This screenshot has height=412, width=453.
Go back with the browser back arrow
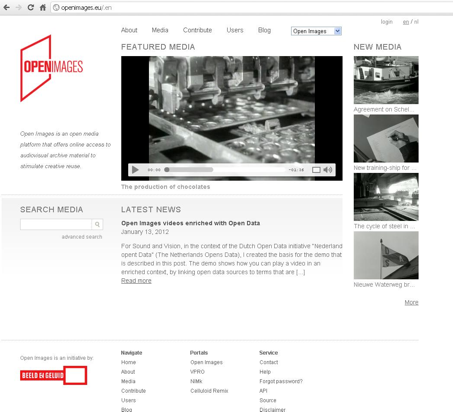[x=7, y=7]
